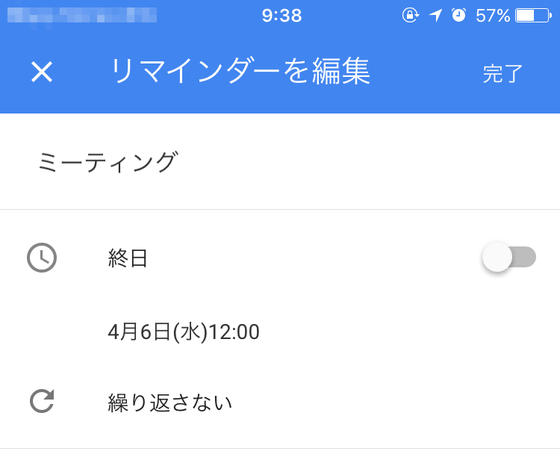Close the reminder editor with the X icon
The height and width of the screenshot is (463, 560).
point(42,72)
